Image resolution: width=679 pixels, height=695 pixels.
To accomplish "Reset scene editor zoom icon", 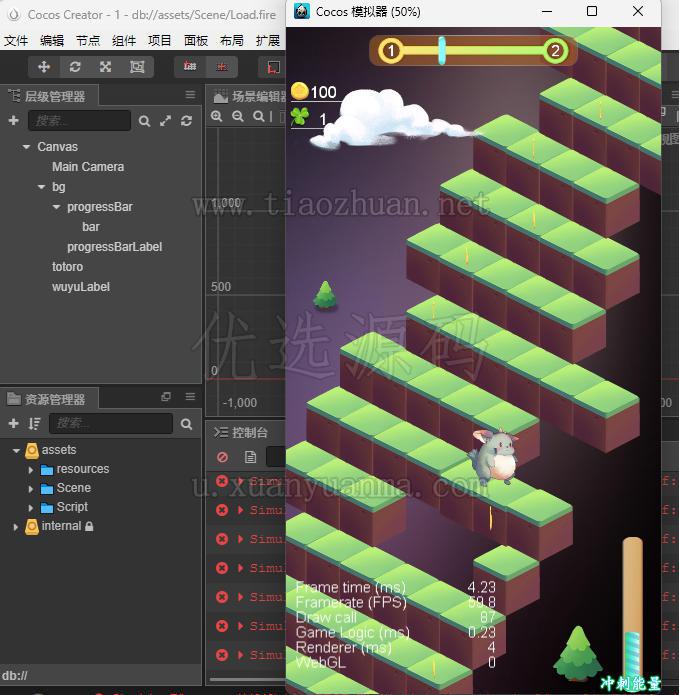I will coord(258,117).
